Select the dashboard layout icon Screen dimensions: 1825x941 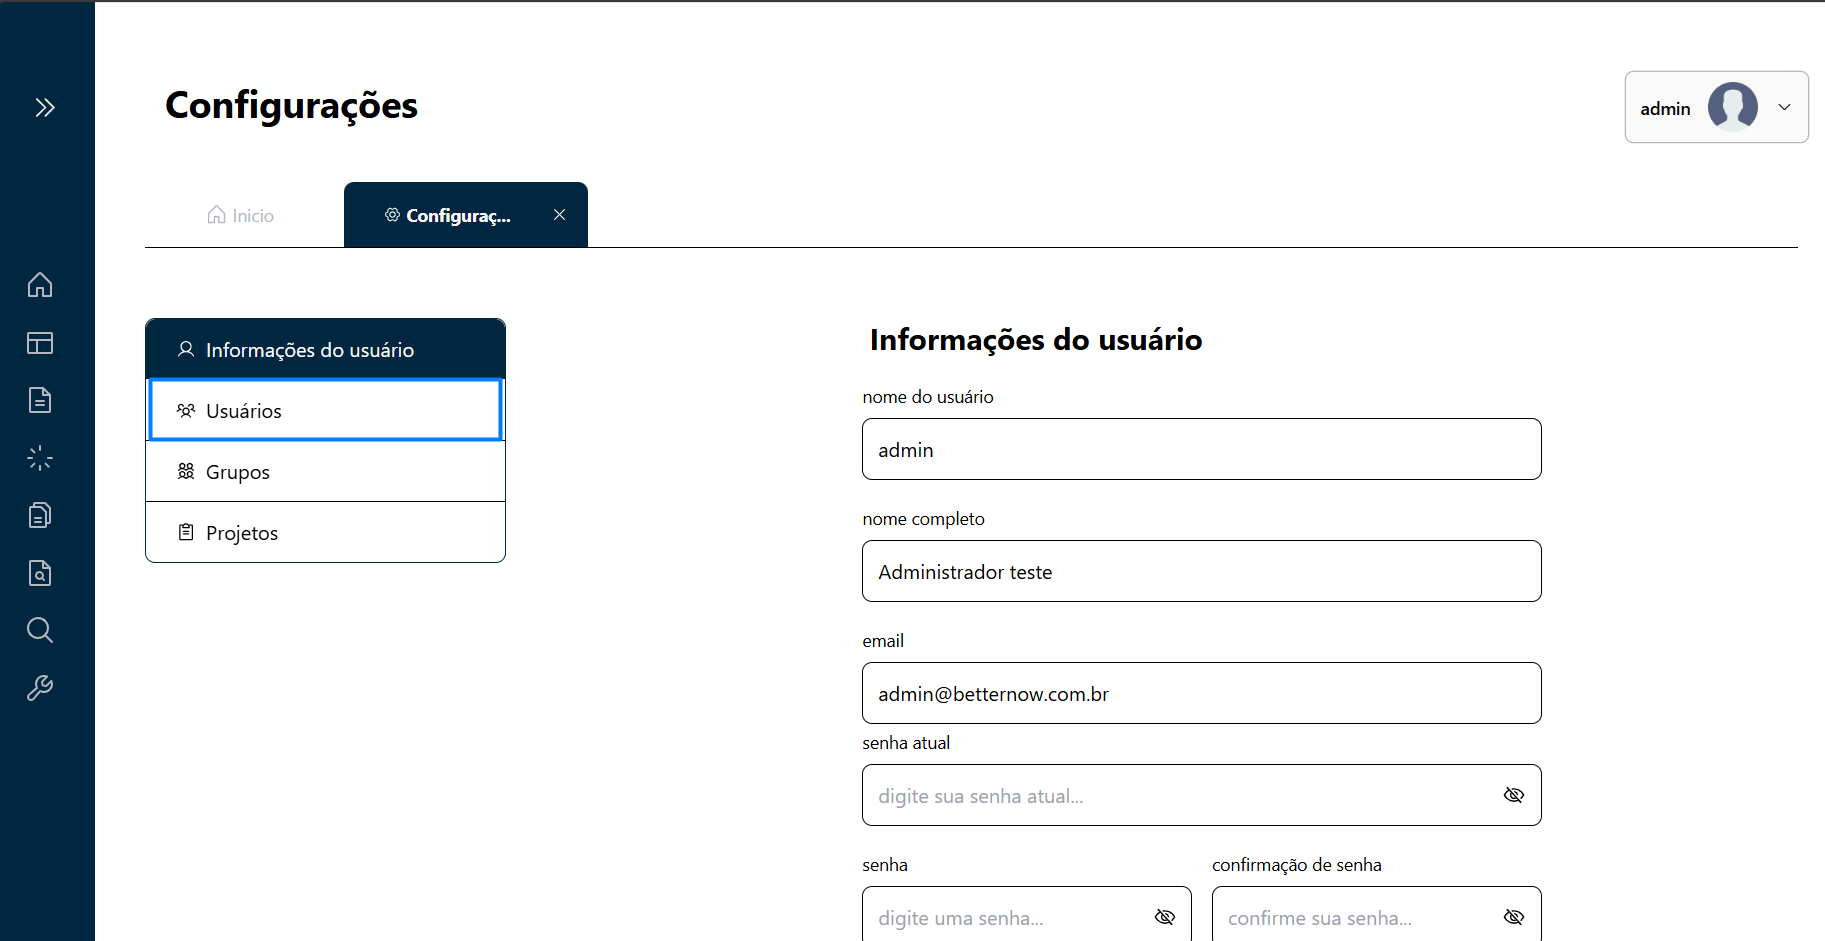coord(39,343)
